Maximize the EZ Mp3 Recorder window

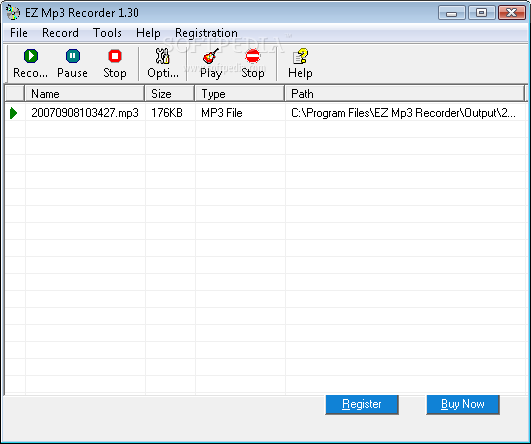481,13
